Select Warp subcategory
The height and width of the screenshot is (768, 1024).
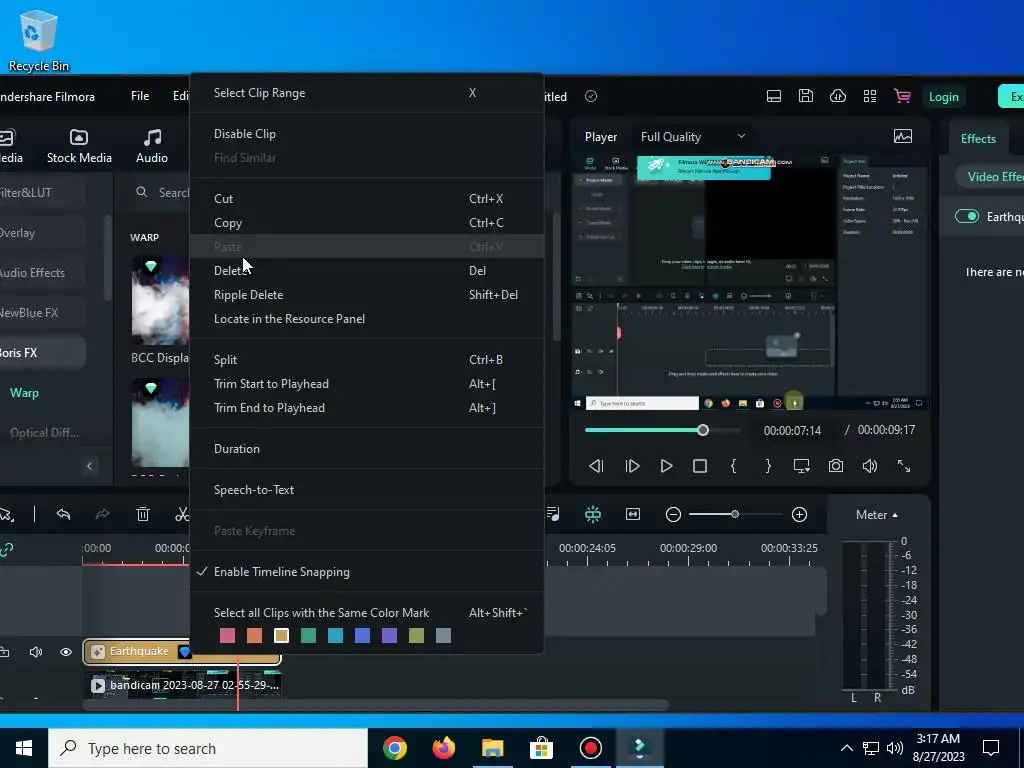click(x=24, y=393)
